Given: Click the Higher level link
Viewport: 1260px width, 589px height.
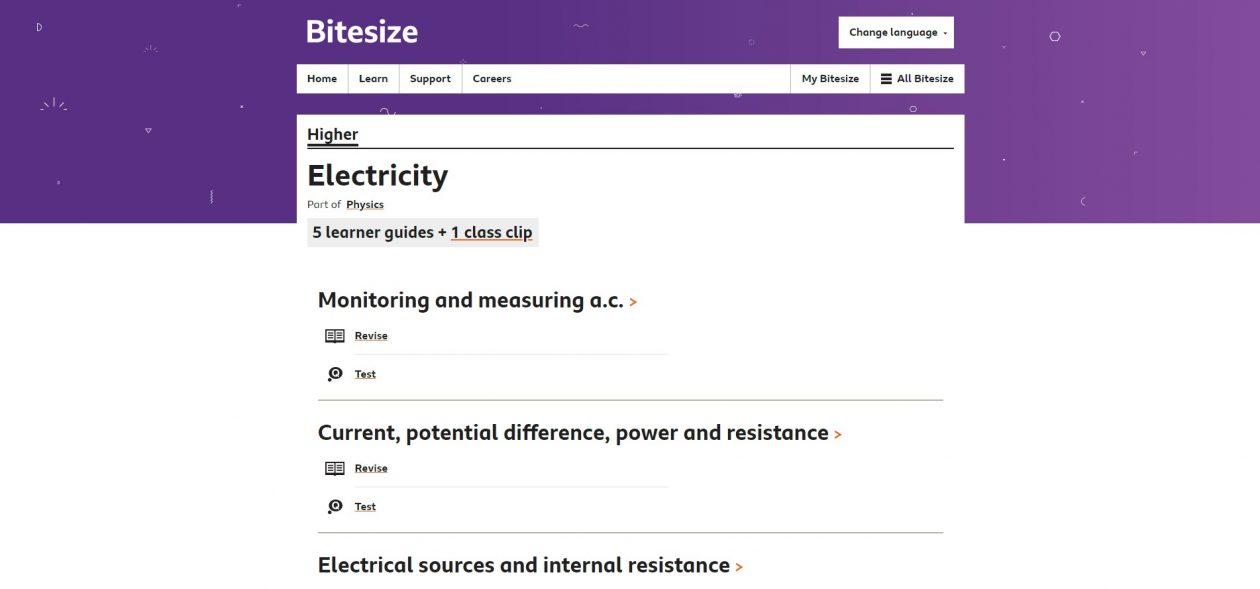Looking at the screenshot, I should 332,135.
